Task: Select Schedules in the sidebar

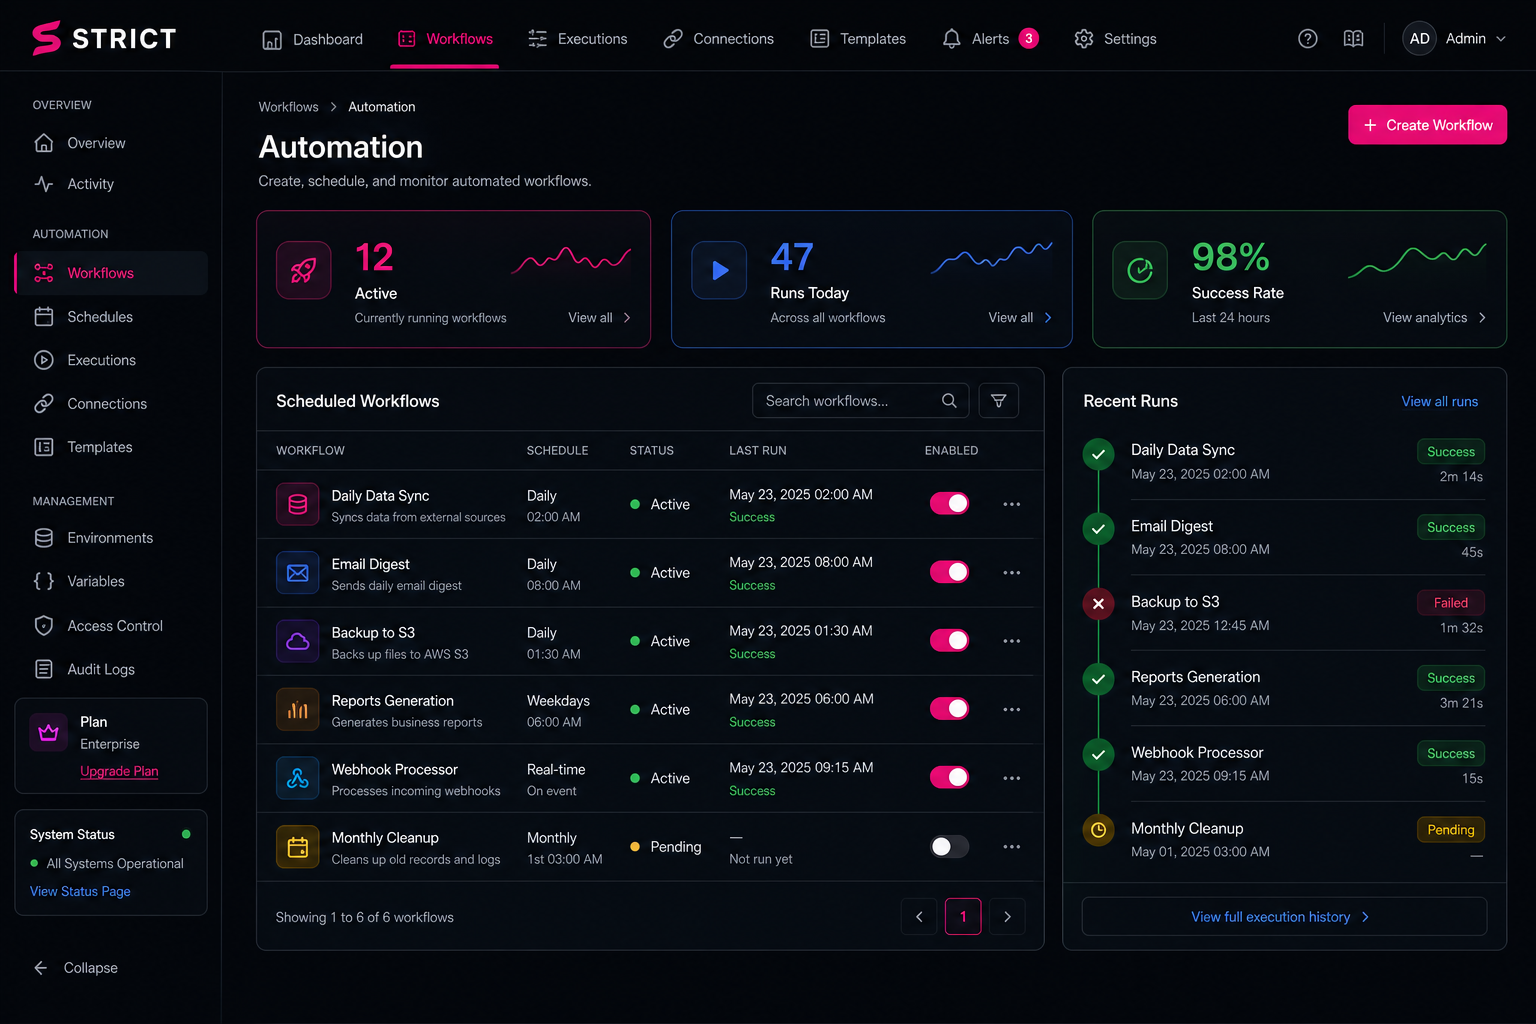Action: click(x=111, y=317)
